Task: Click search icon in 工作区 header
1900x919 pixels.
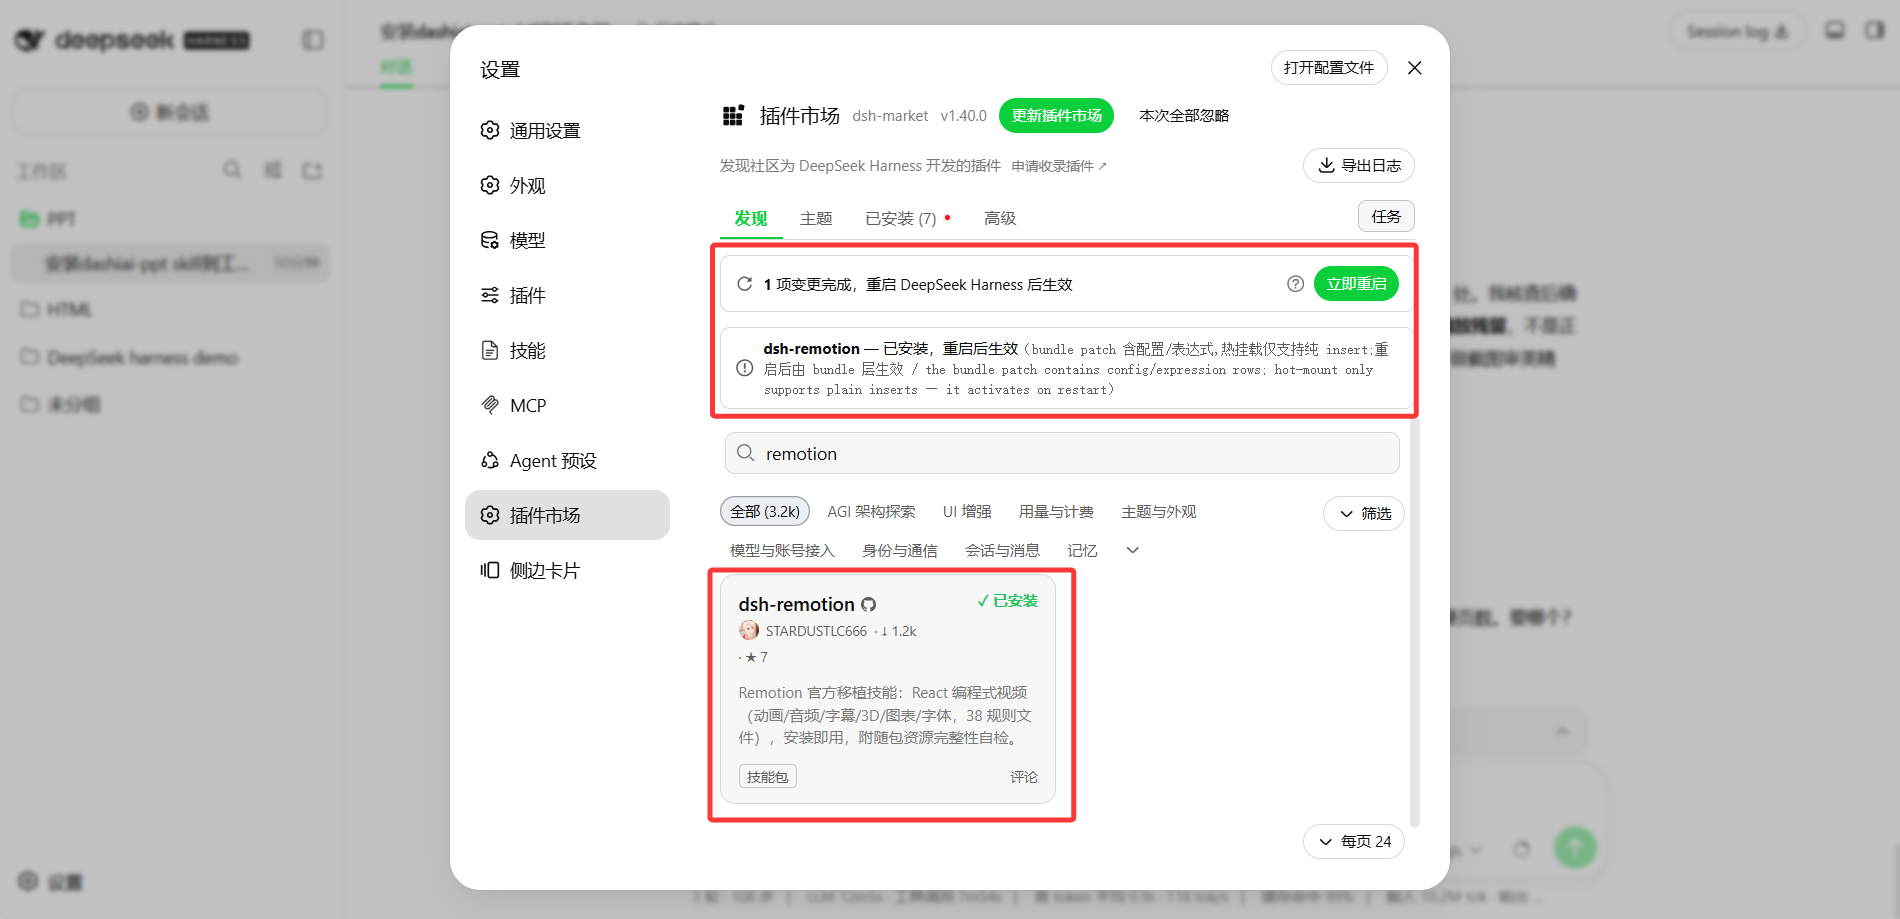Action: click(x=232, y=170)
